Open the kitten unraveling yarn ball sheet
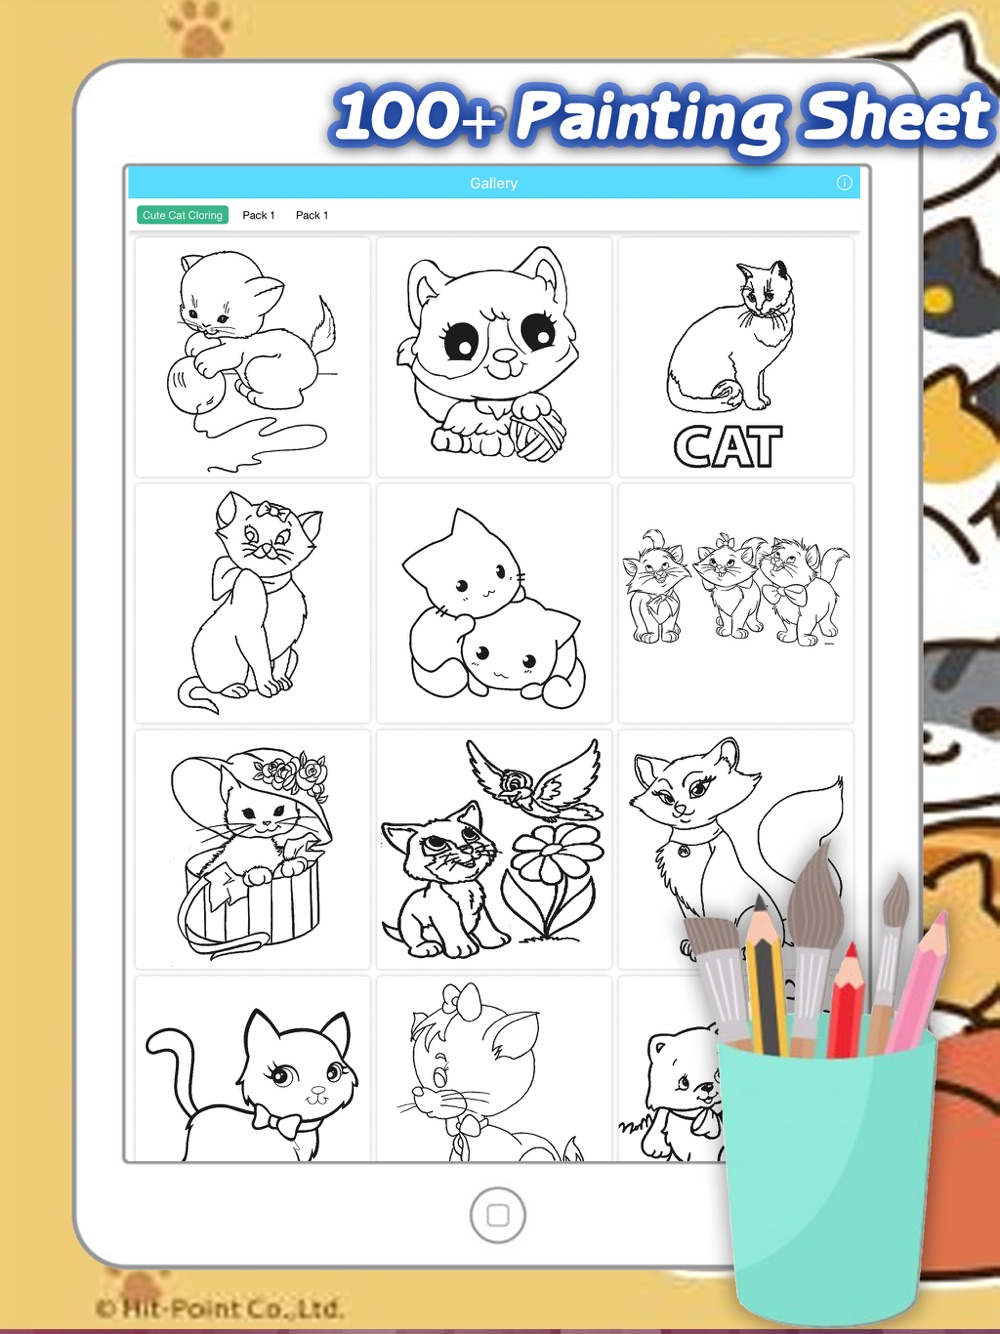The width and height of the screenshot is (1000, 1334). click(253, 357)
